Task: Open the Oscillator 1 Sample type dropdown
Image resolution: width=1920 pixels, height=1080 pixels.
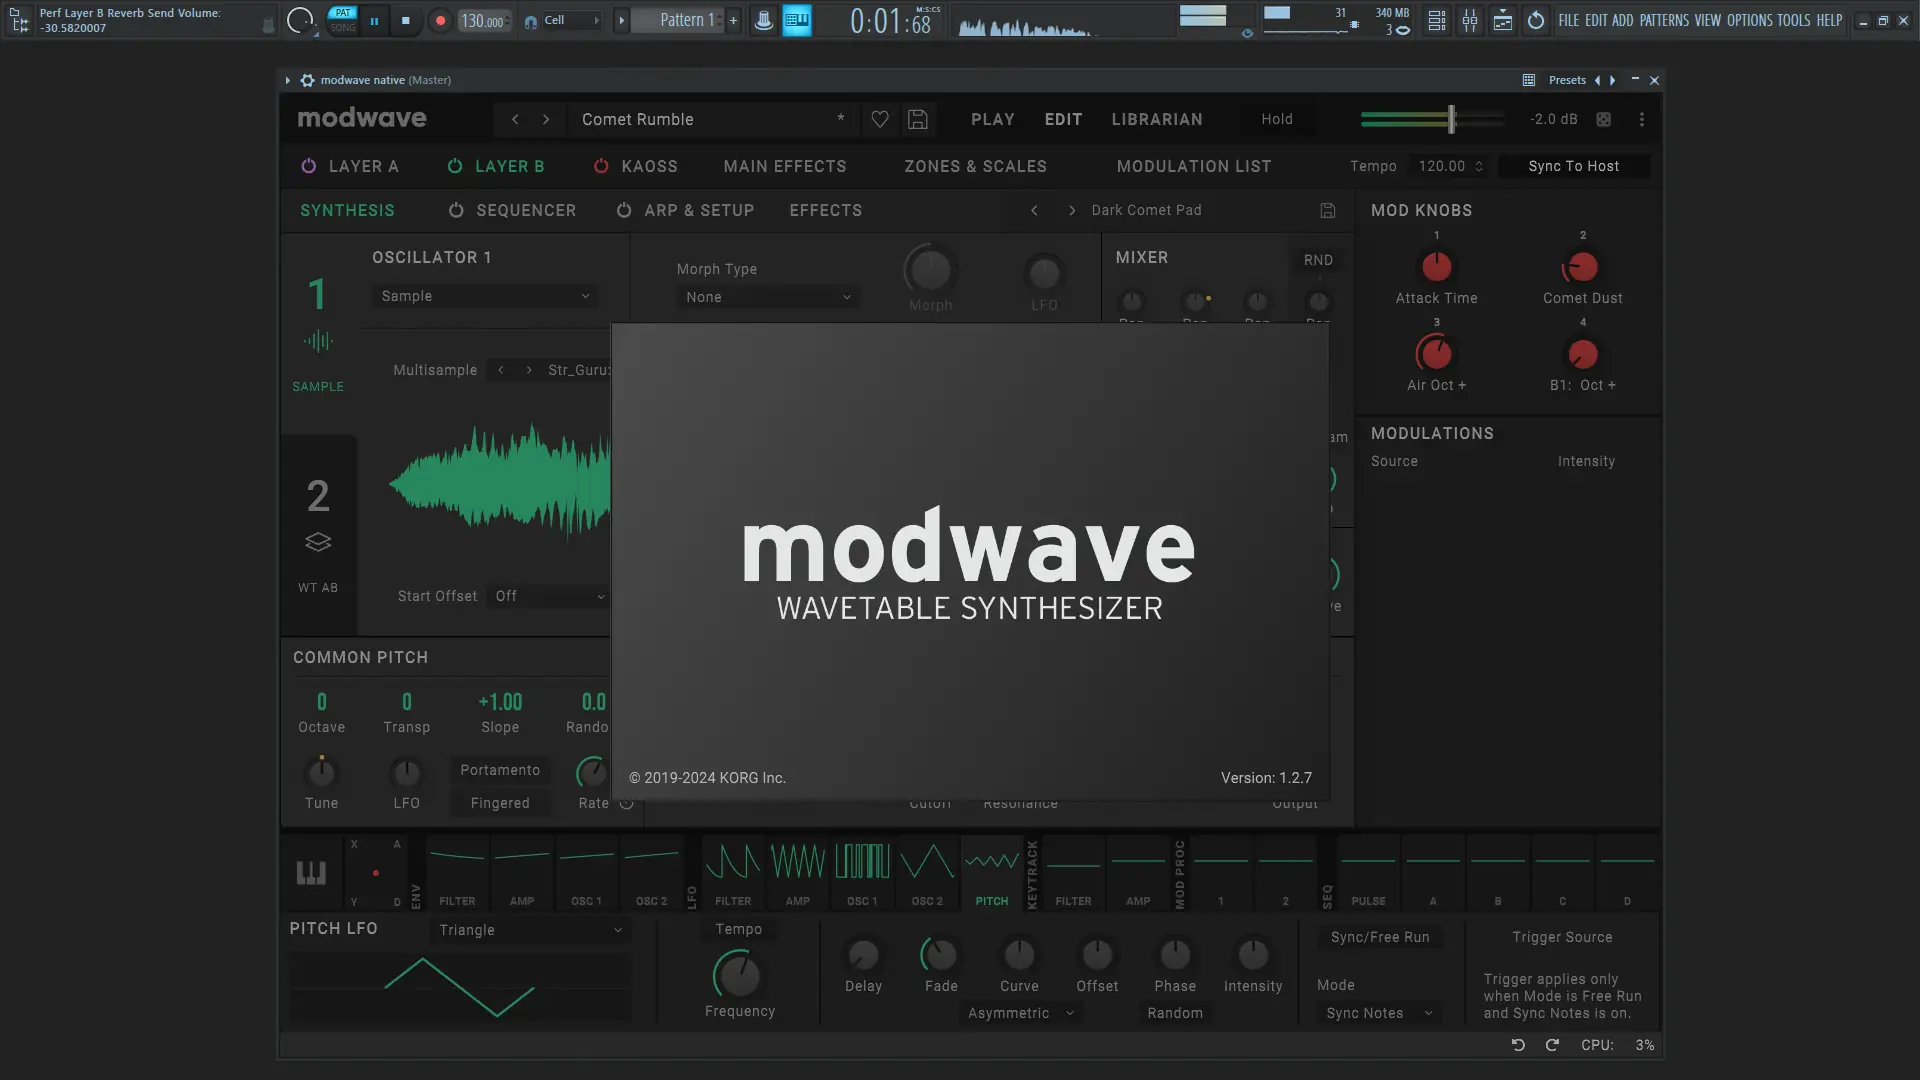Action: tap(485, 296)
